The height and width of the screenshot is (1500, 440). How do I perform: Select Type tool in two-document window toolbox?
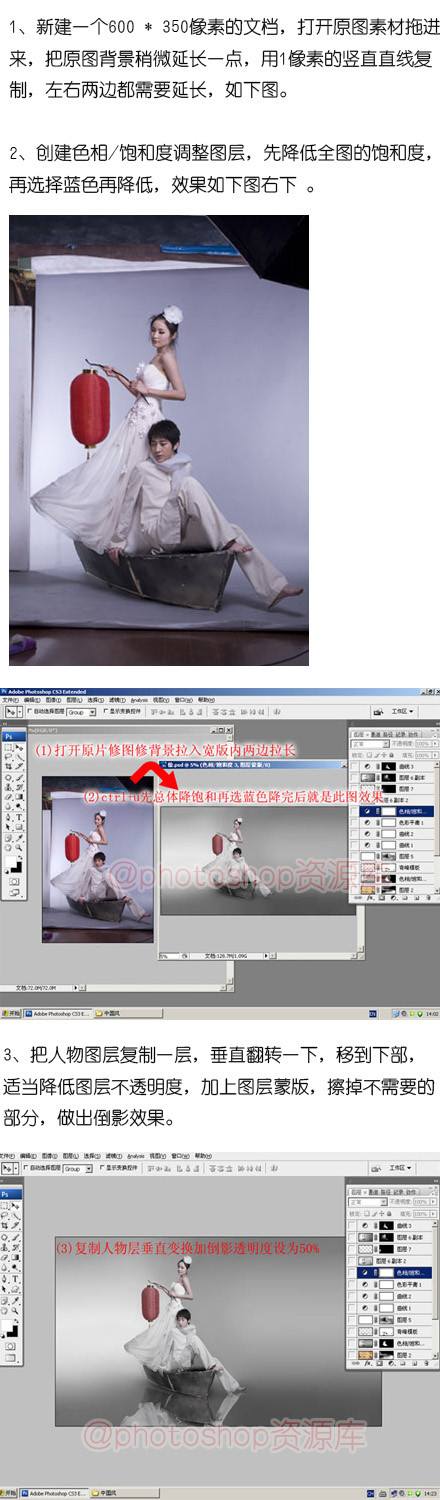tap(19, 817)
